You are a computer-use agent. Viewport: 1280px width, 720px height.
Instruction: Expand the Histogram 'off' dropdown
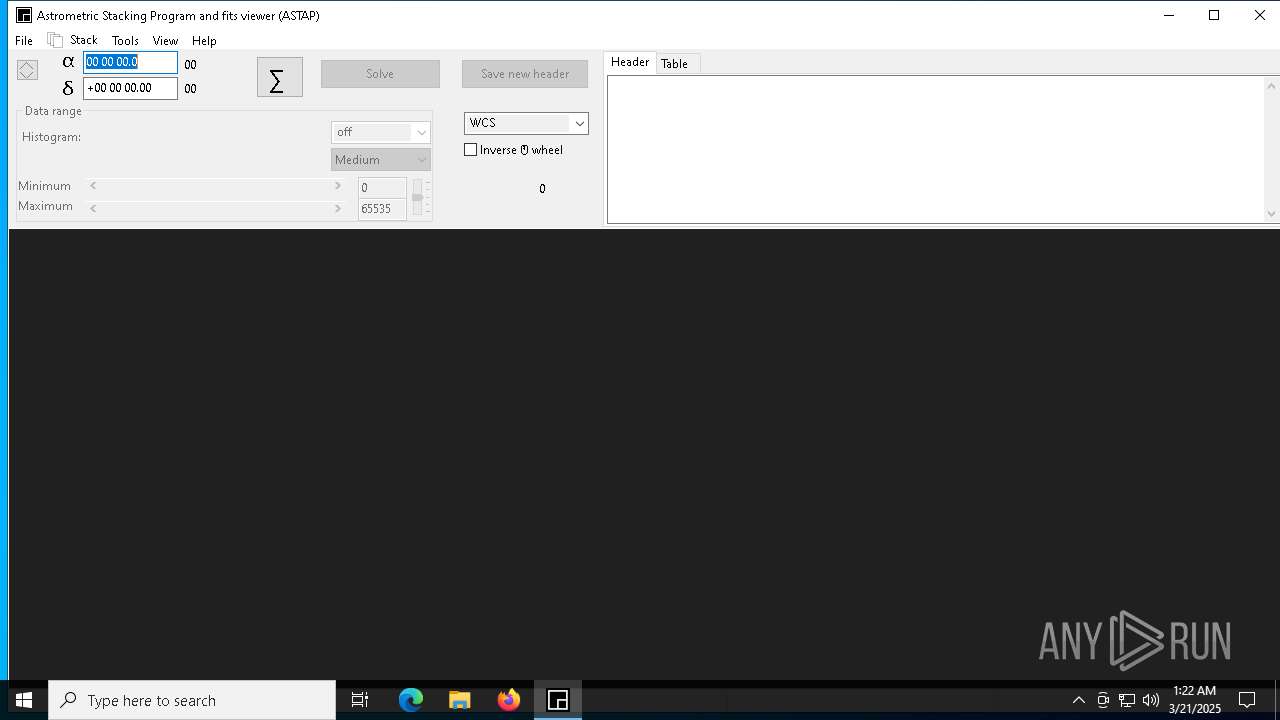[x=421, y=132]
